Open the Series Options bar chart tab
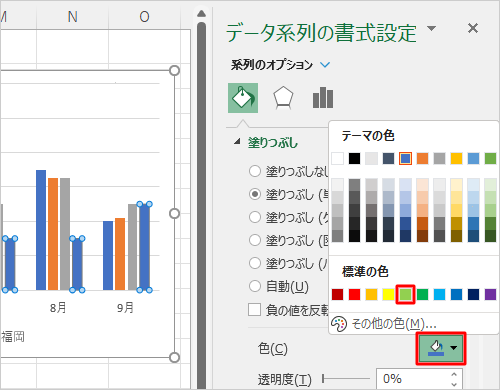This screenshot has height=390, width=500. (x=323, y=98)
